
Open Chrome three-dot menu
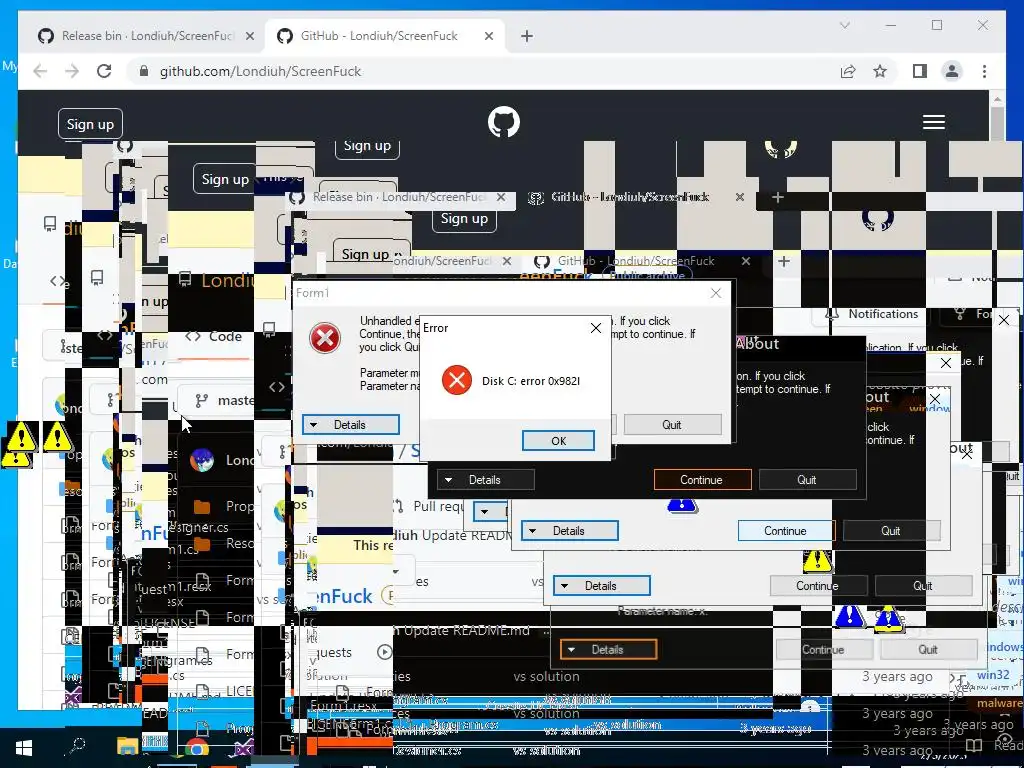(x=984, y=71)
